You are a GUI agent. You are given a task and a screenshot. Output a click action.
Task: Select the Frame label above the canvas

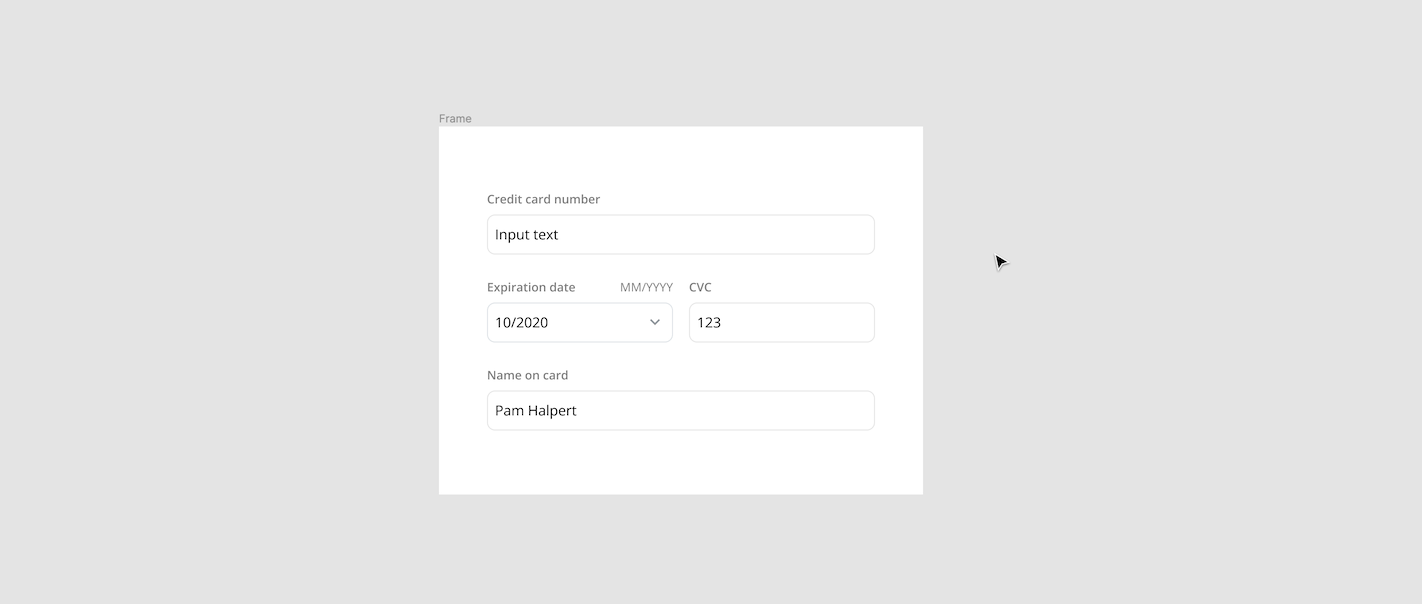455,118
